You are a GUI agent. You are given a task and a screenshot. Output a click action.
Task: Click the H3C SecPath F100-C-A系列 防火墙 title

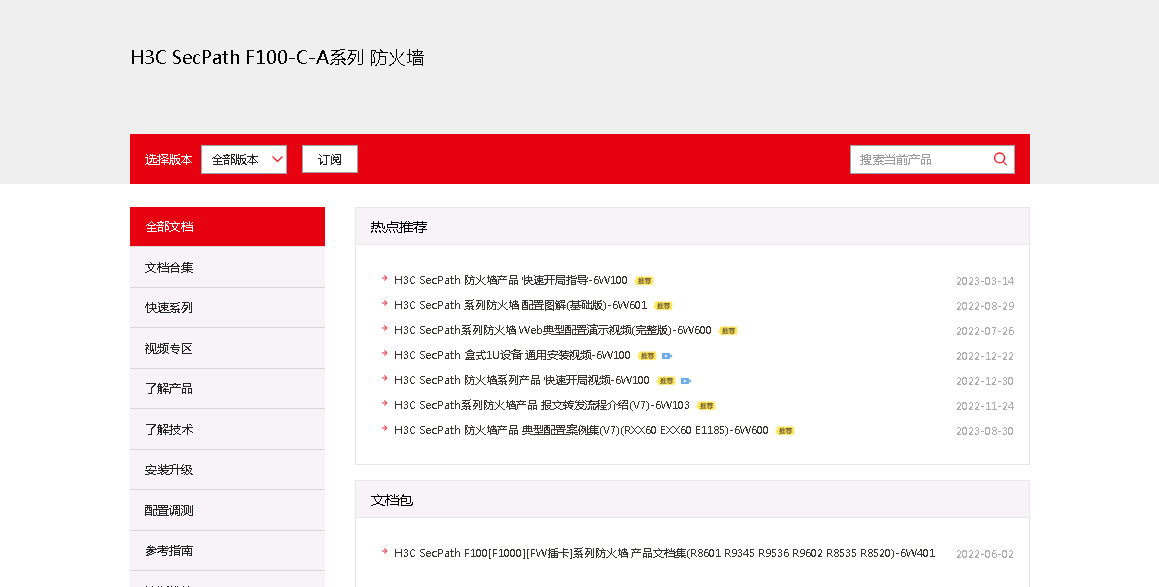tap(277, 58)
